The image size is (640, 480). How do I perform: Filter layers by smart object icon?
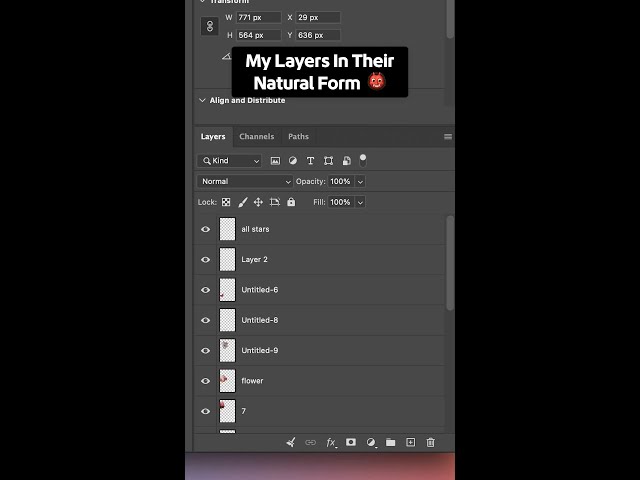coord(347,161)
